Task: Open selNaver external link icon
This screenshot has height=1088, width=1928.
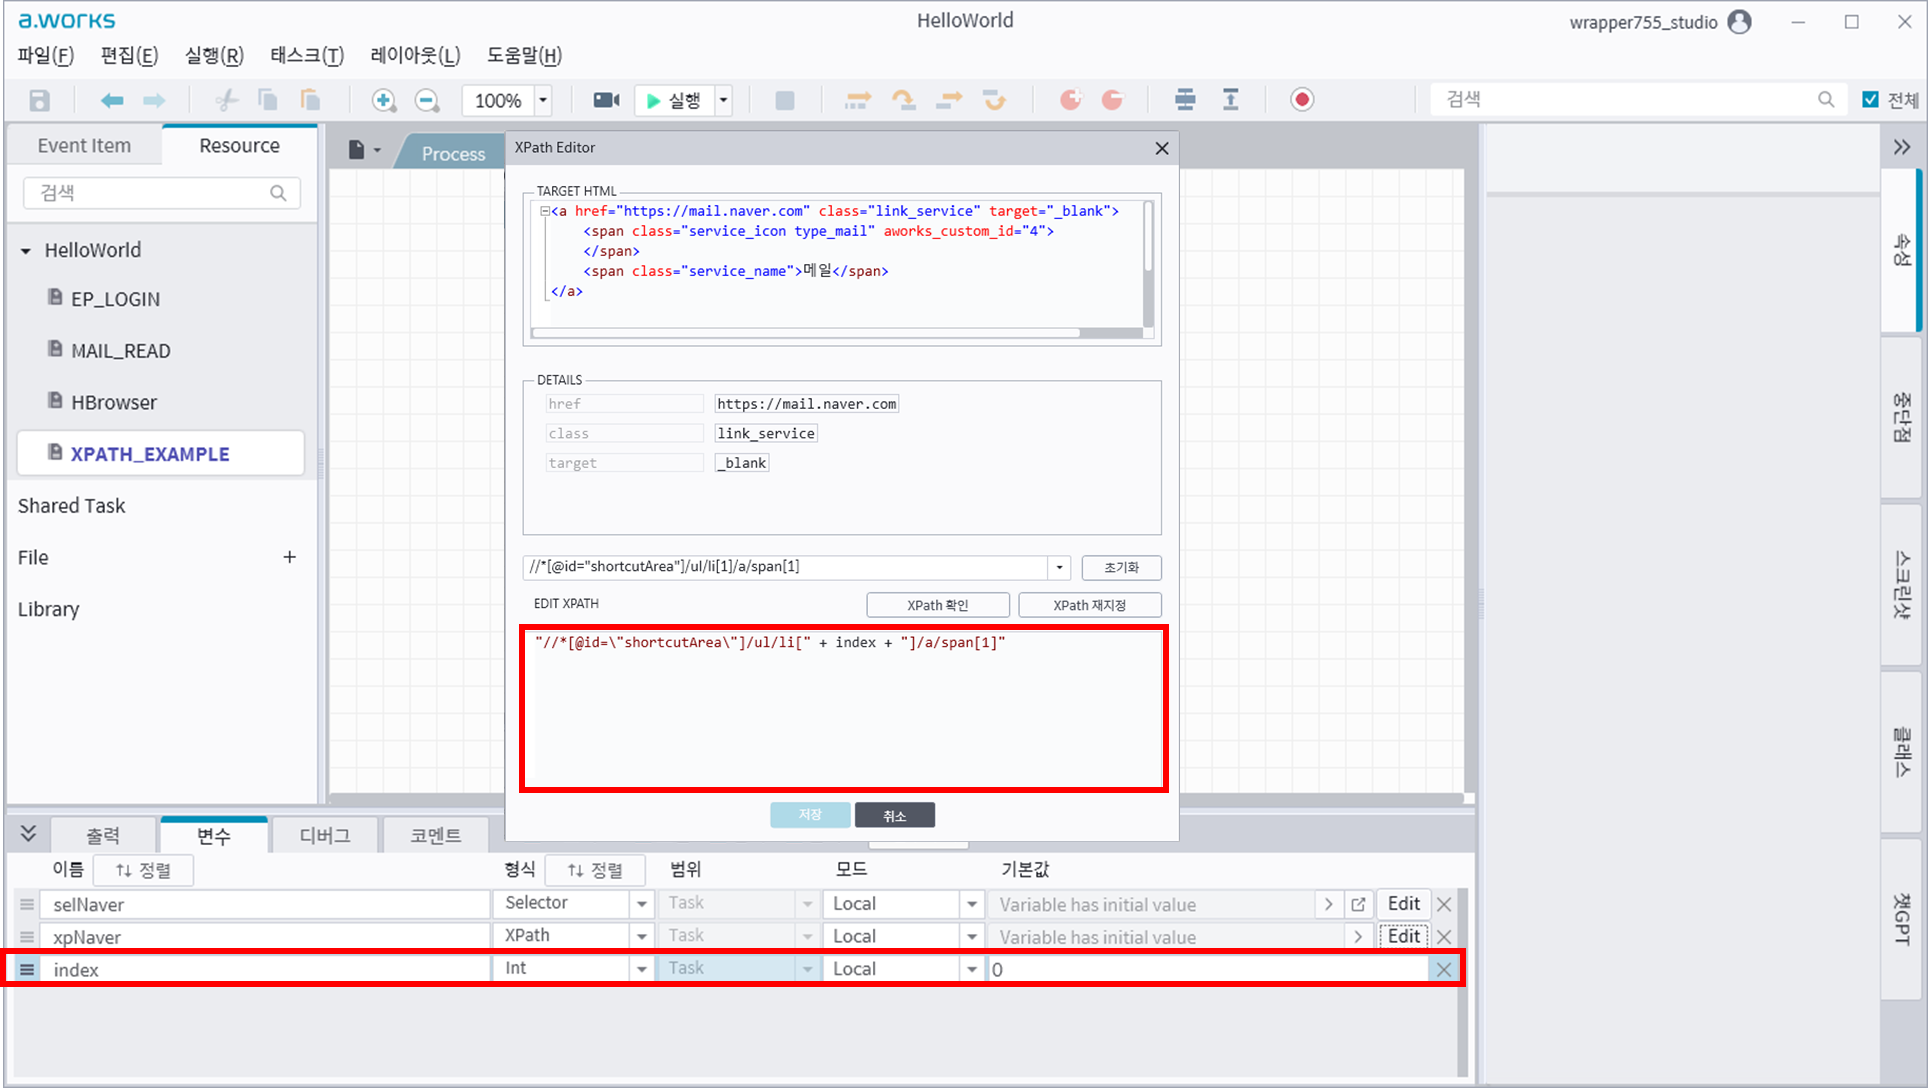Action: click(1358, 904)
